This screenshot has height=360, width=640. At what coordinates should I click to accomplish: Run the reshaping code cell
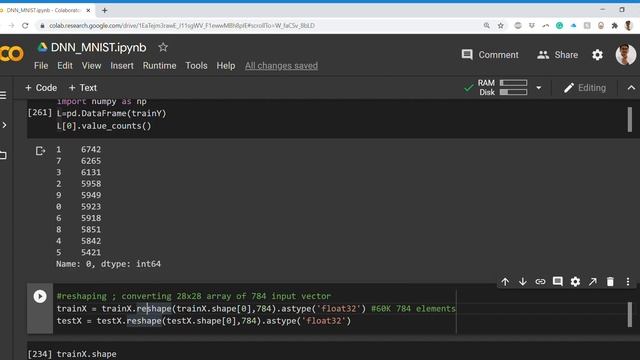40,296
